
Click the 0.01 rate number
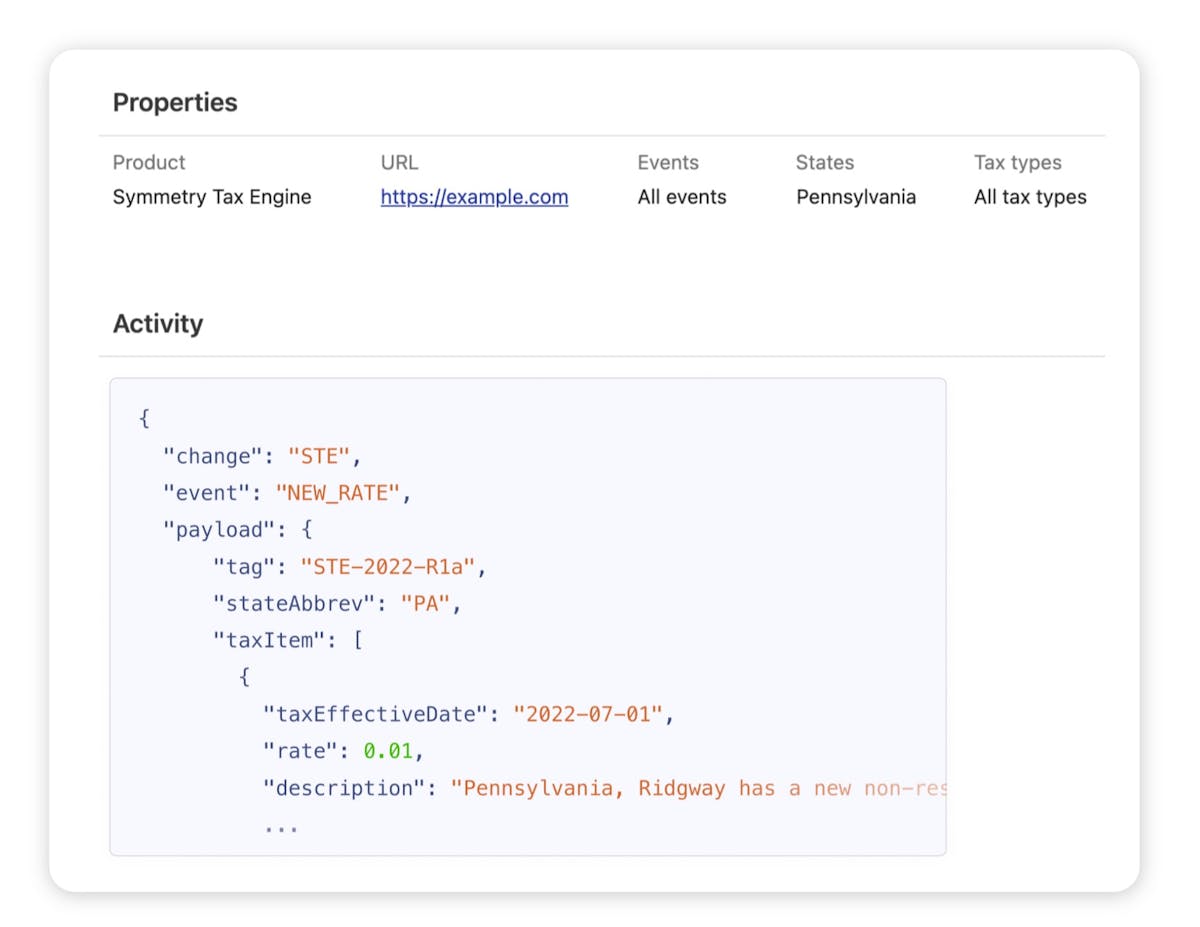(x=387, y=752)
